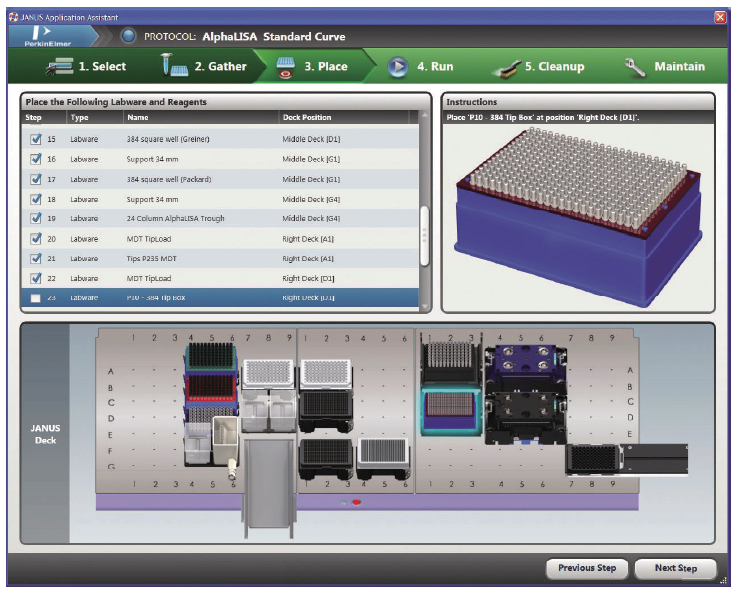
Task: Click the Step column header
Action: [x=33, y=117]
